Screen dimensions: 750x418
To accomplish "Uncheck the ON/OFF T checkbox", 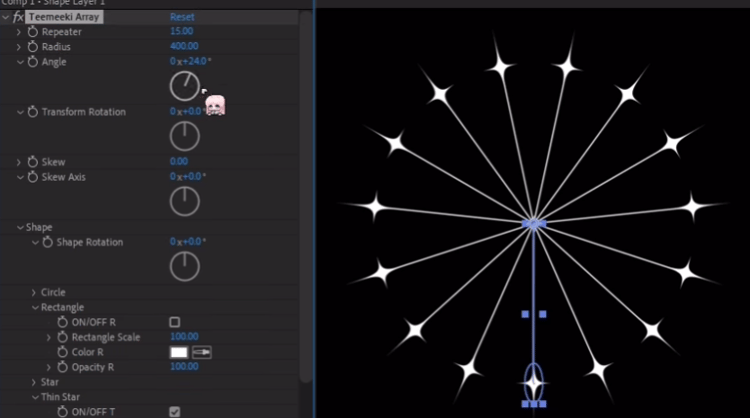I will pos(175,412).
